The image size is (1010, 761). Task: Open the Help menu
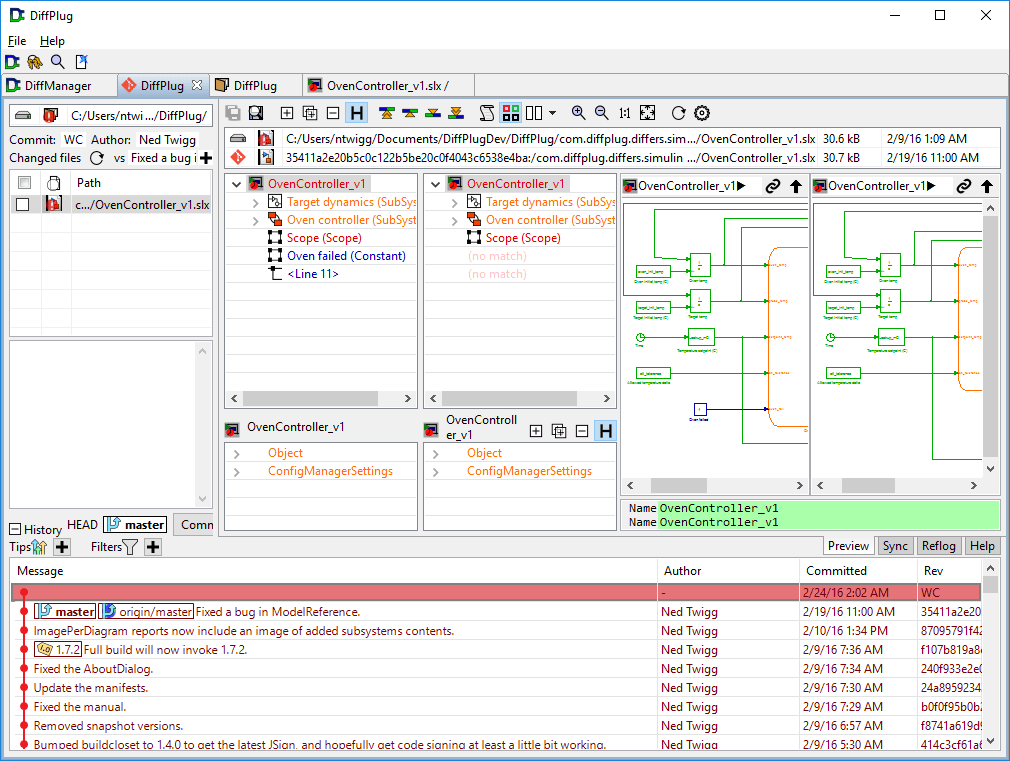[x=52, y=41]
